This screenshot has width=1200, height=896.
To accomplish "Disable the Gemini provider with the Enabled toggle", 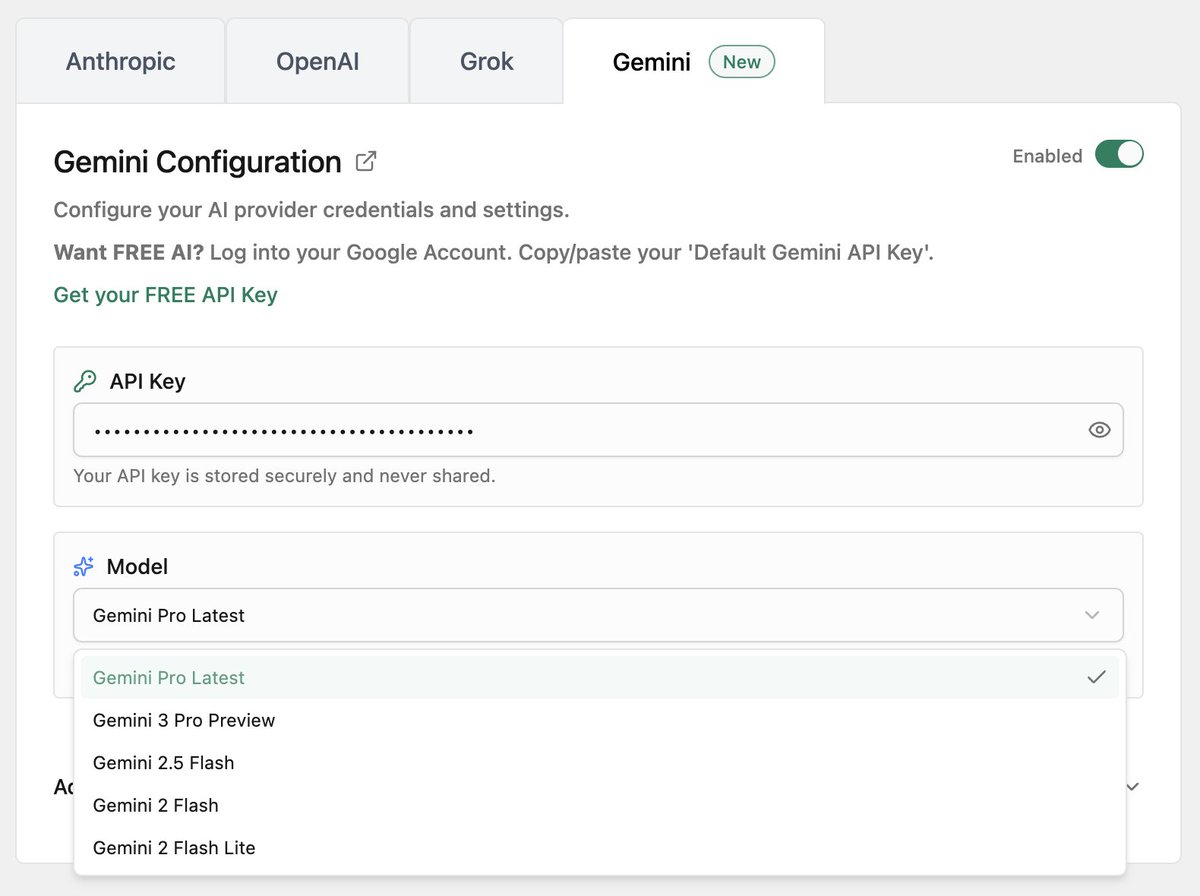I will click(1120, 154).
